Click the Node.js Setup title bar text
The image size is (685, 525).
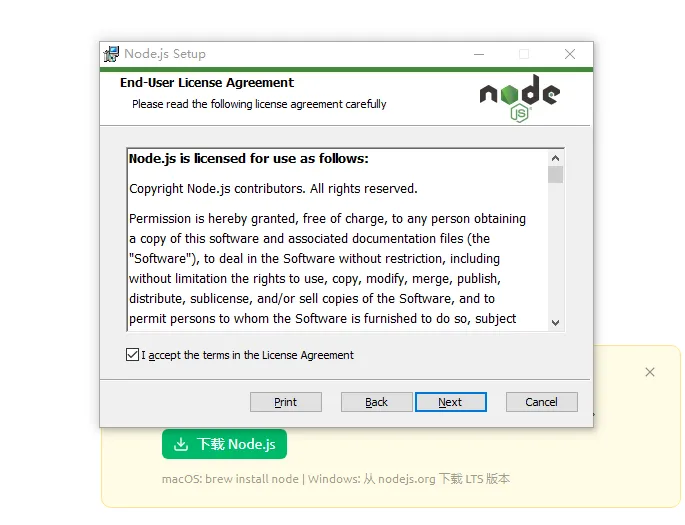165,54
